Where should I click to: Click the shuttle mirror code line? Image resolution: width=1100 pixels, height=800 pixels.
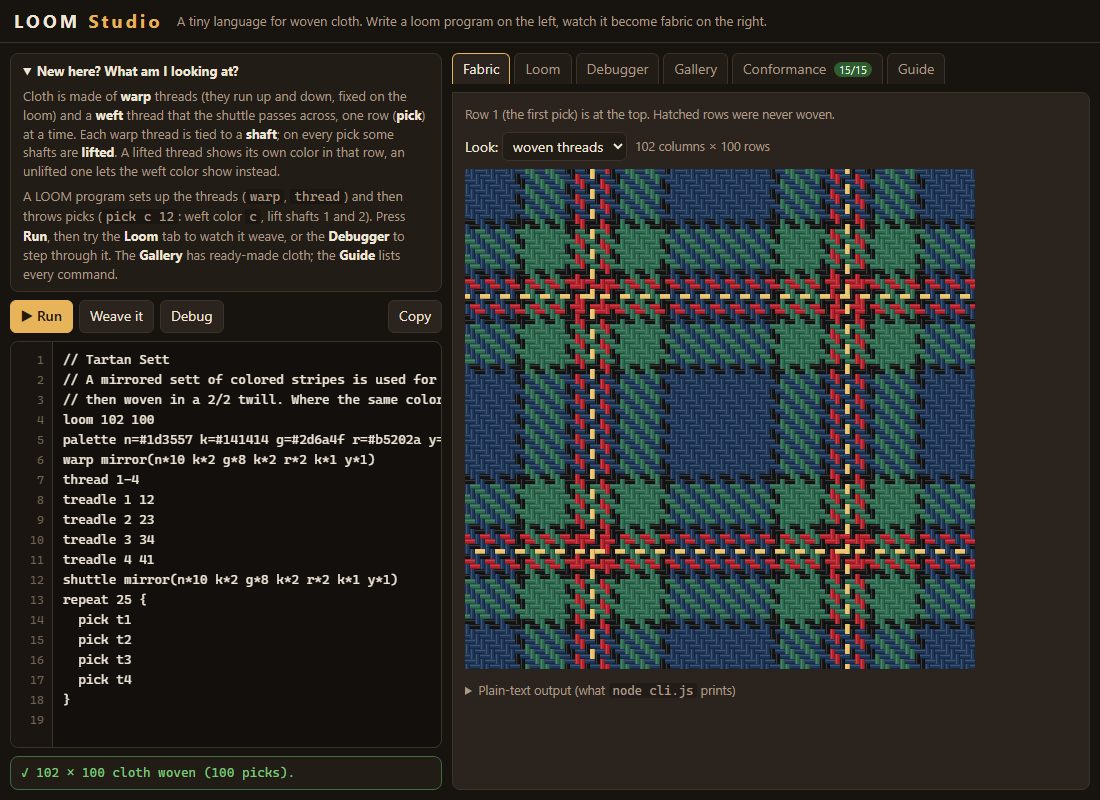(230, 580)
